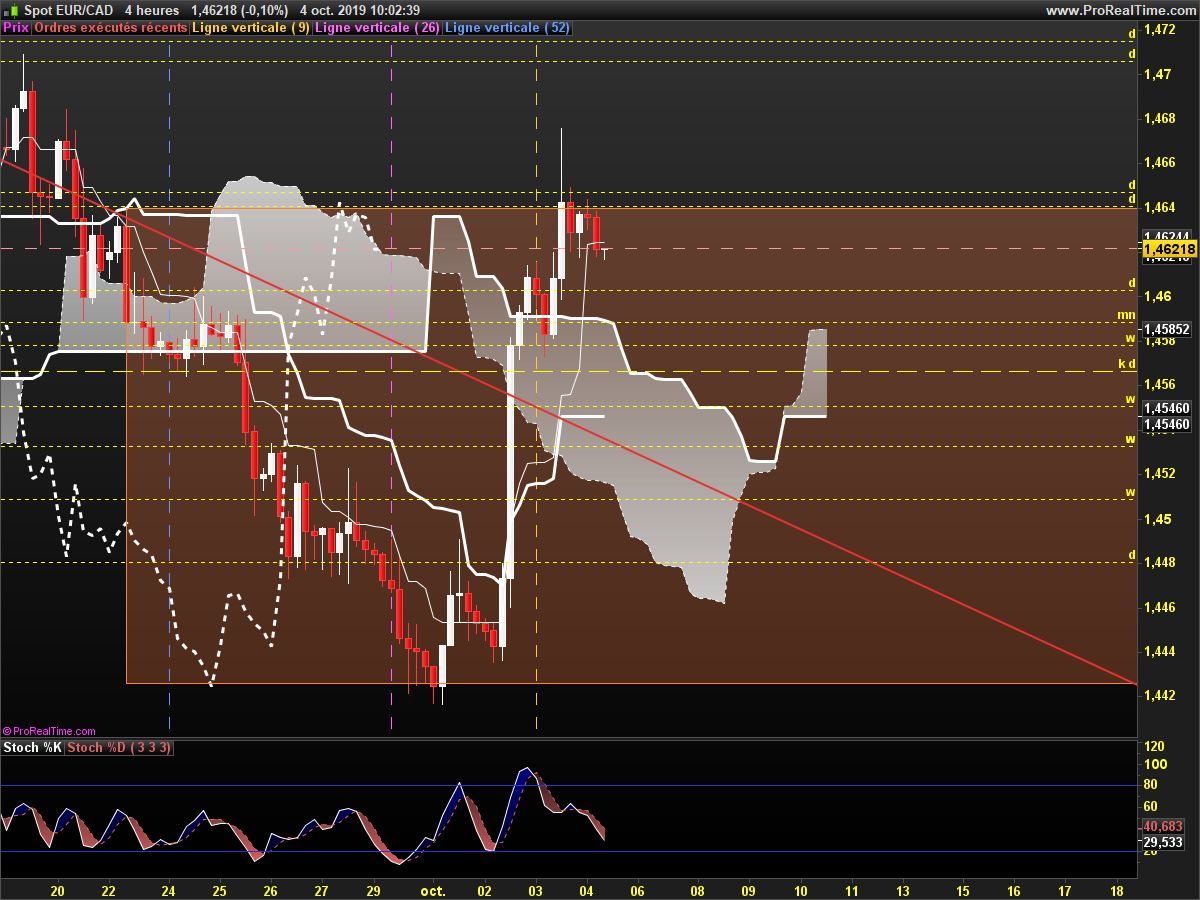Select the Ligne verticale (26) label
The height and width of the screenshot is (900, 1200).
[x=377, y=28]
